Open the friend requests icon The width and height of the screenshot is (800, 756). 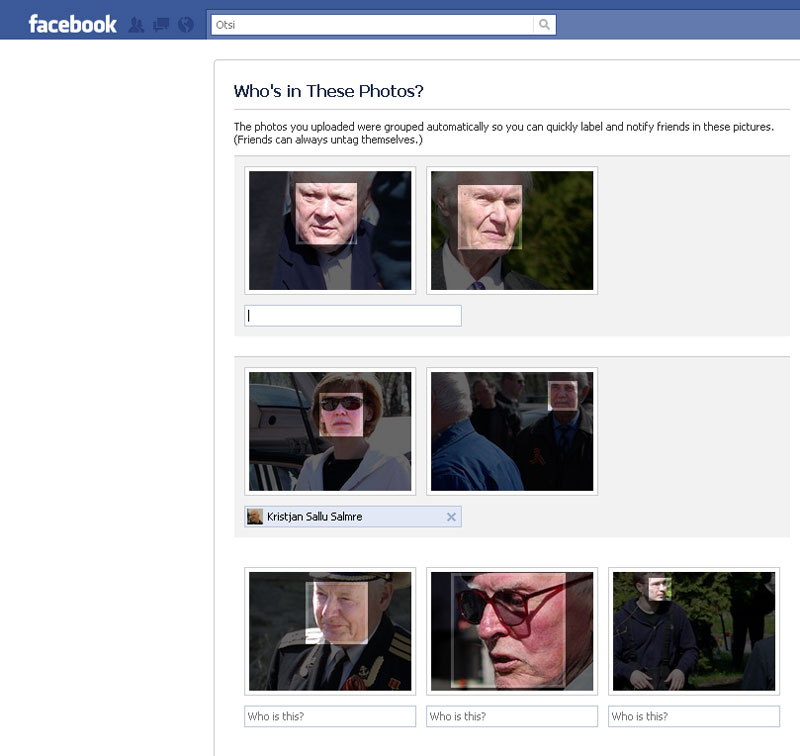137,25
